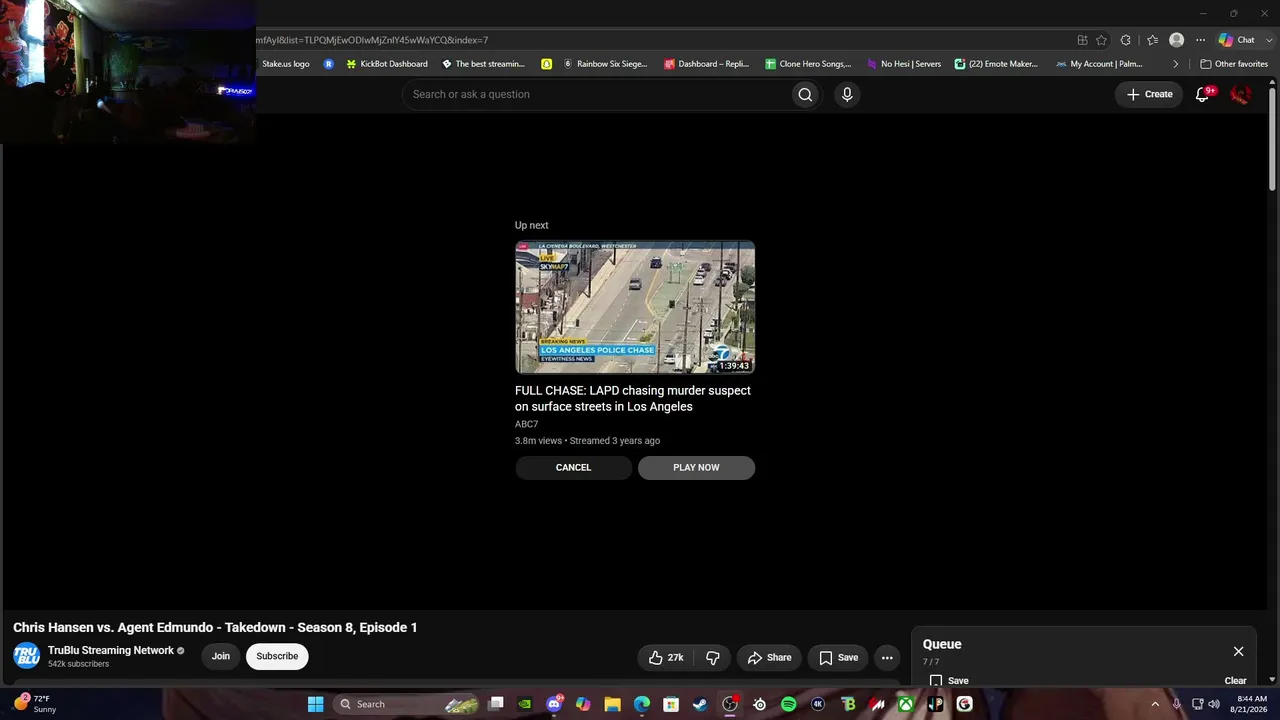
Task: Open The best streaming bookmark
Action: (483, 64)
